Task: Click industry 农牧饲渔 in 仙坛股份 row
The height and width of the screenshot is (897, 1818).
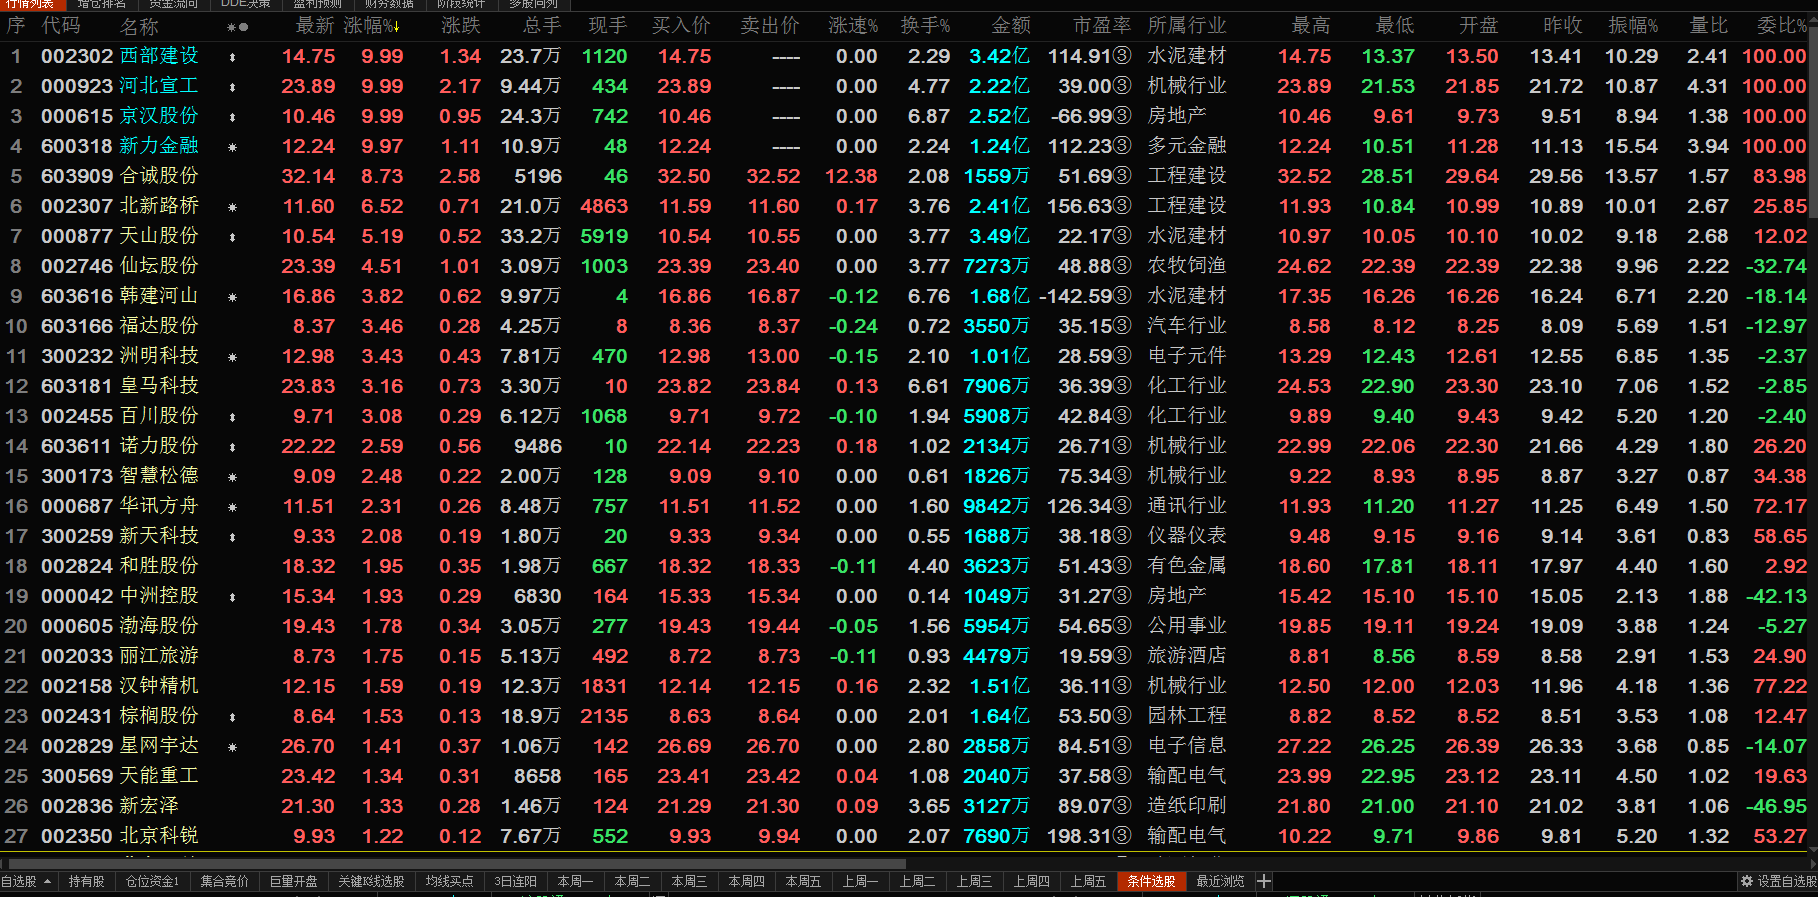Action: (1187, 266)
